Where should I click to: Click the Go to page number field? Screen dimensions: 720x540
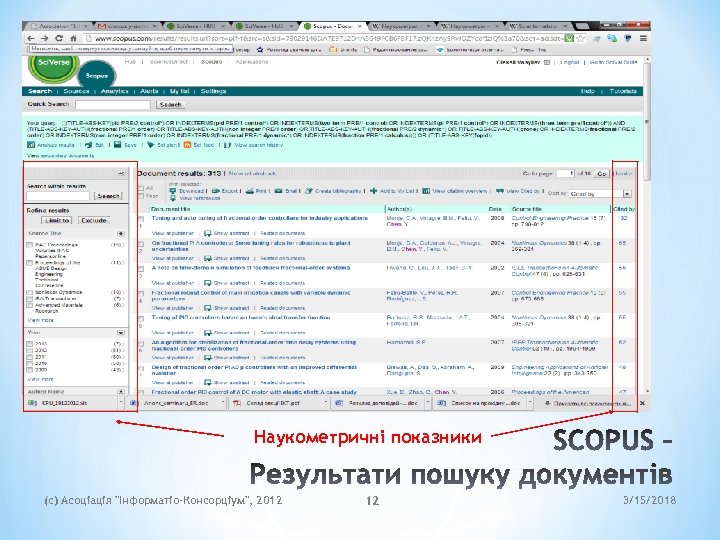(x=565, y=174)
